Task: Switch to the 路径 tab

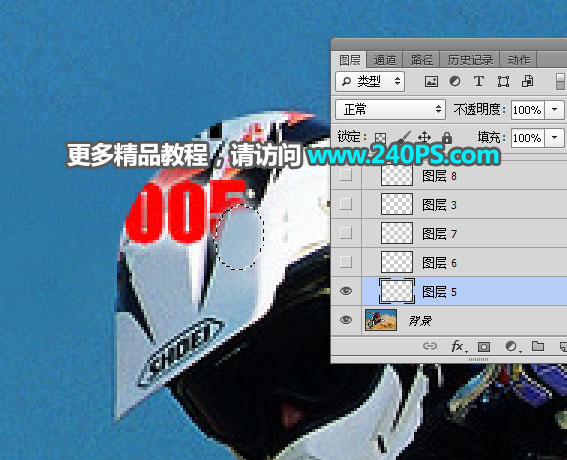Action: tap(421, 60)
